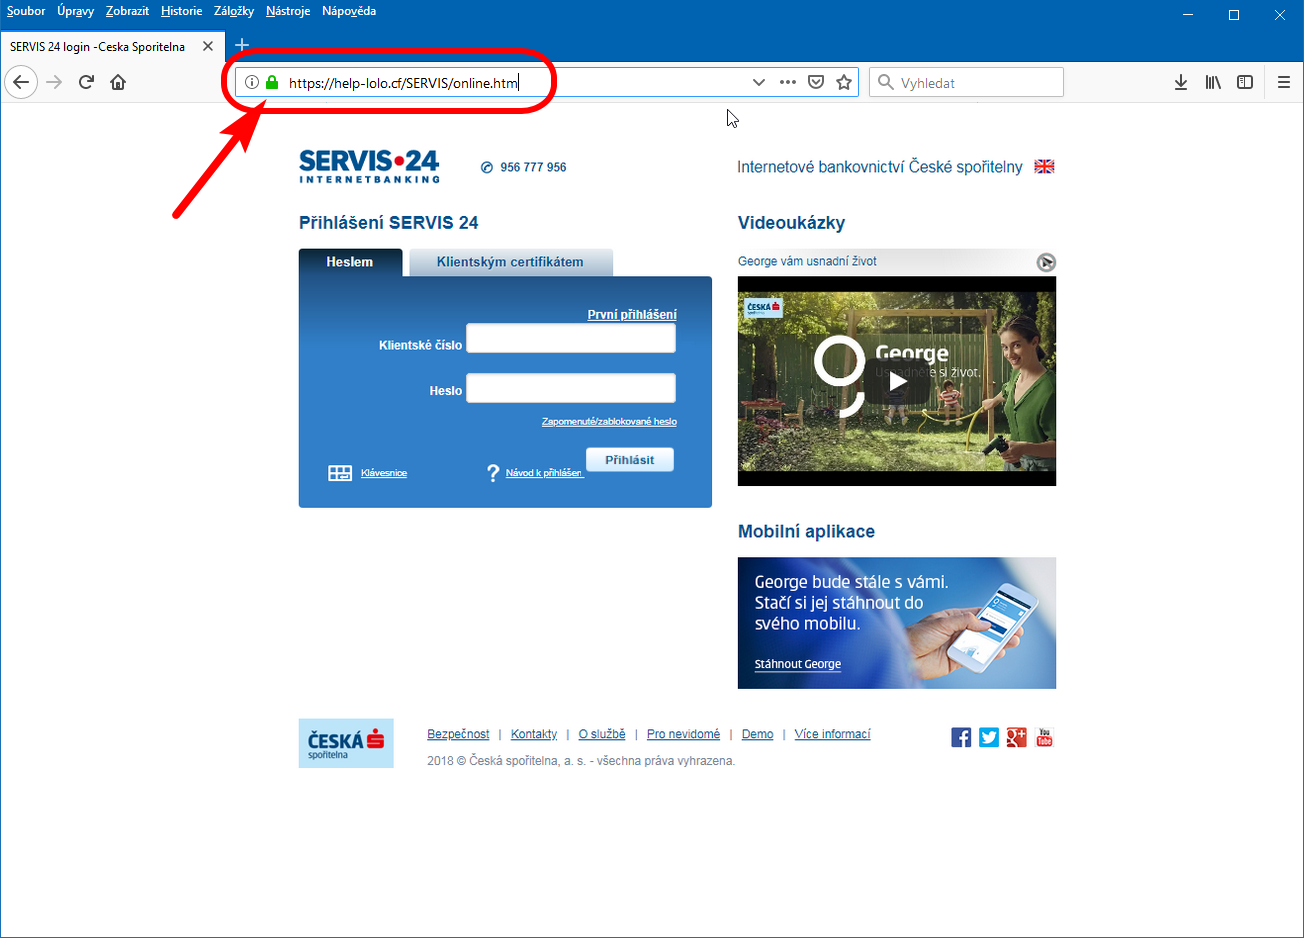The width and height of the screenshot is (1304, 938).
Task: Reload the page with the refresh icon
Action: click(86, 82)
